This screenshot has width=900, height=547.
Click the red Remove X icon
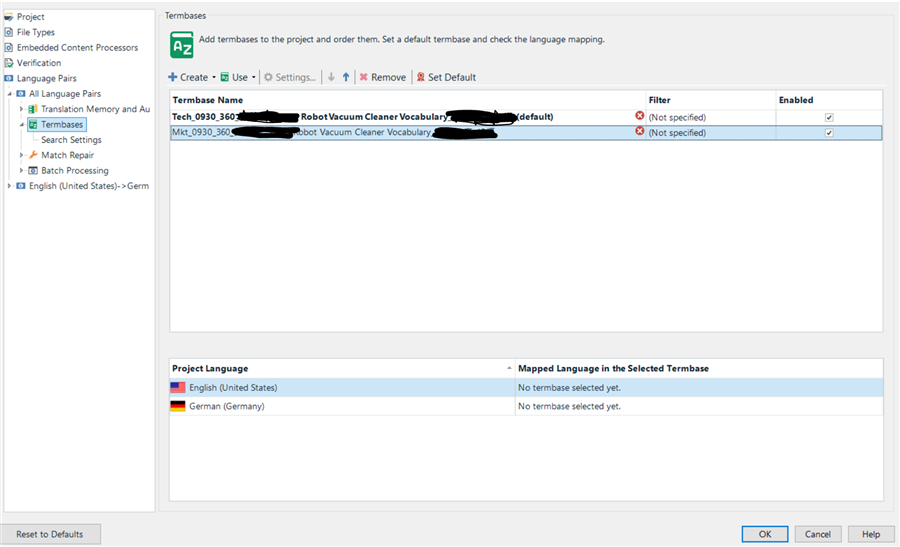click(363, 77)
